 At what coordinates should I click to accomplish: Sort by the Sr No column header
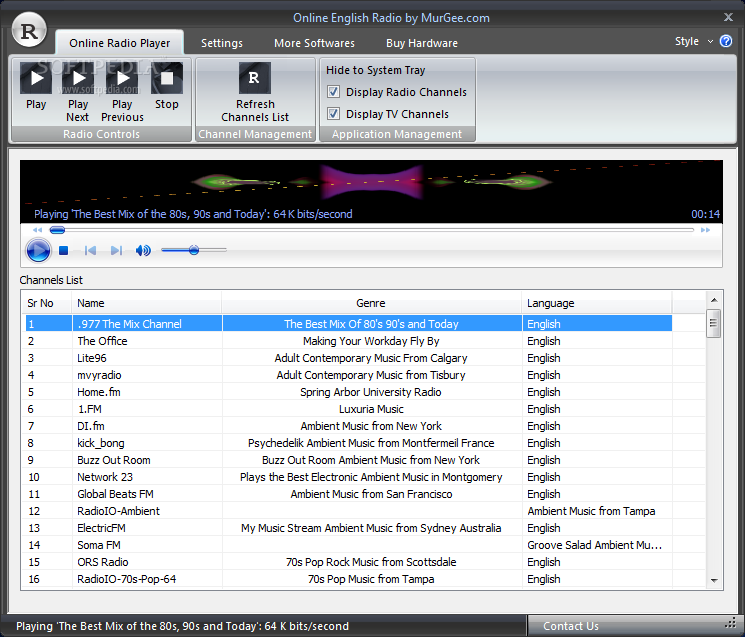point(47,303)
